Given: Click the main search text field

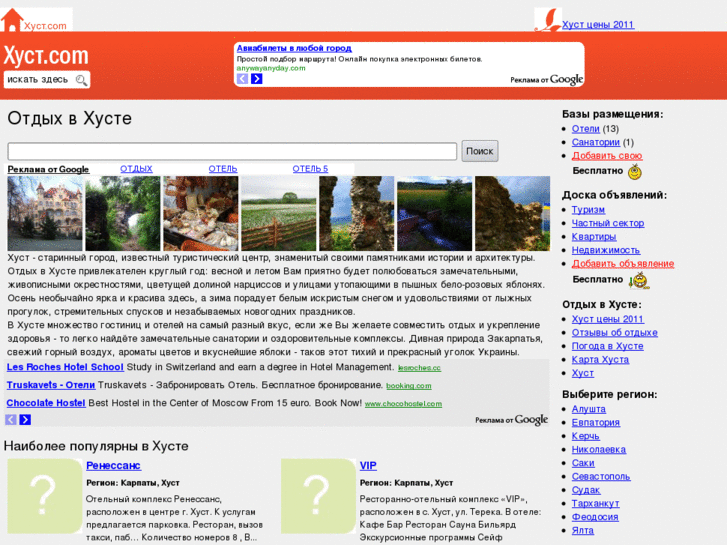Looking at the screenshot, I should click(x=232, y=151).
